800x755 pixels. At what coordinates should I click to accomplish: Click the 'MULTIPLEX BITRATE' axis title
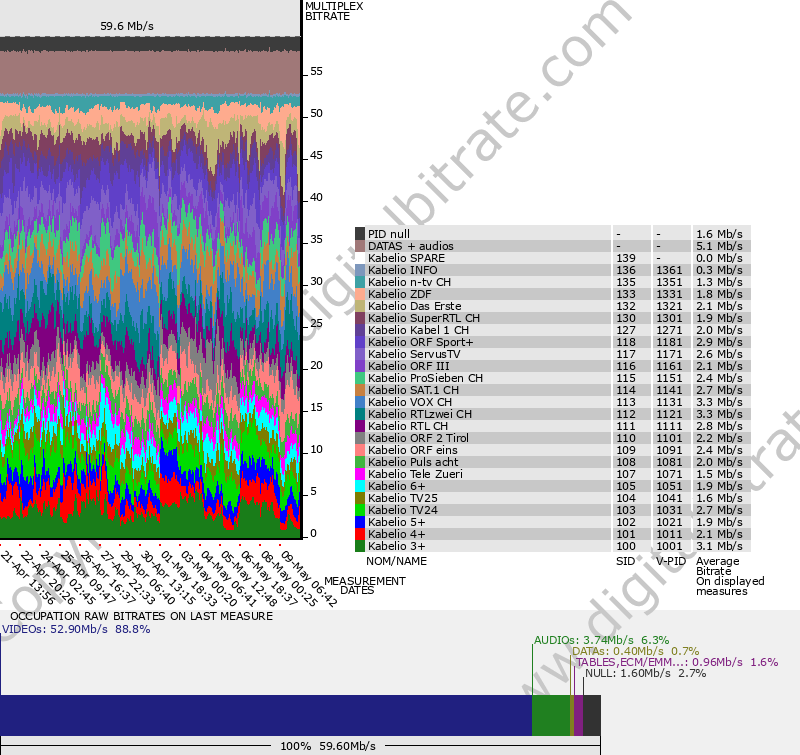point(334,11)
